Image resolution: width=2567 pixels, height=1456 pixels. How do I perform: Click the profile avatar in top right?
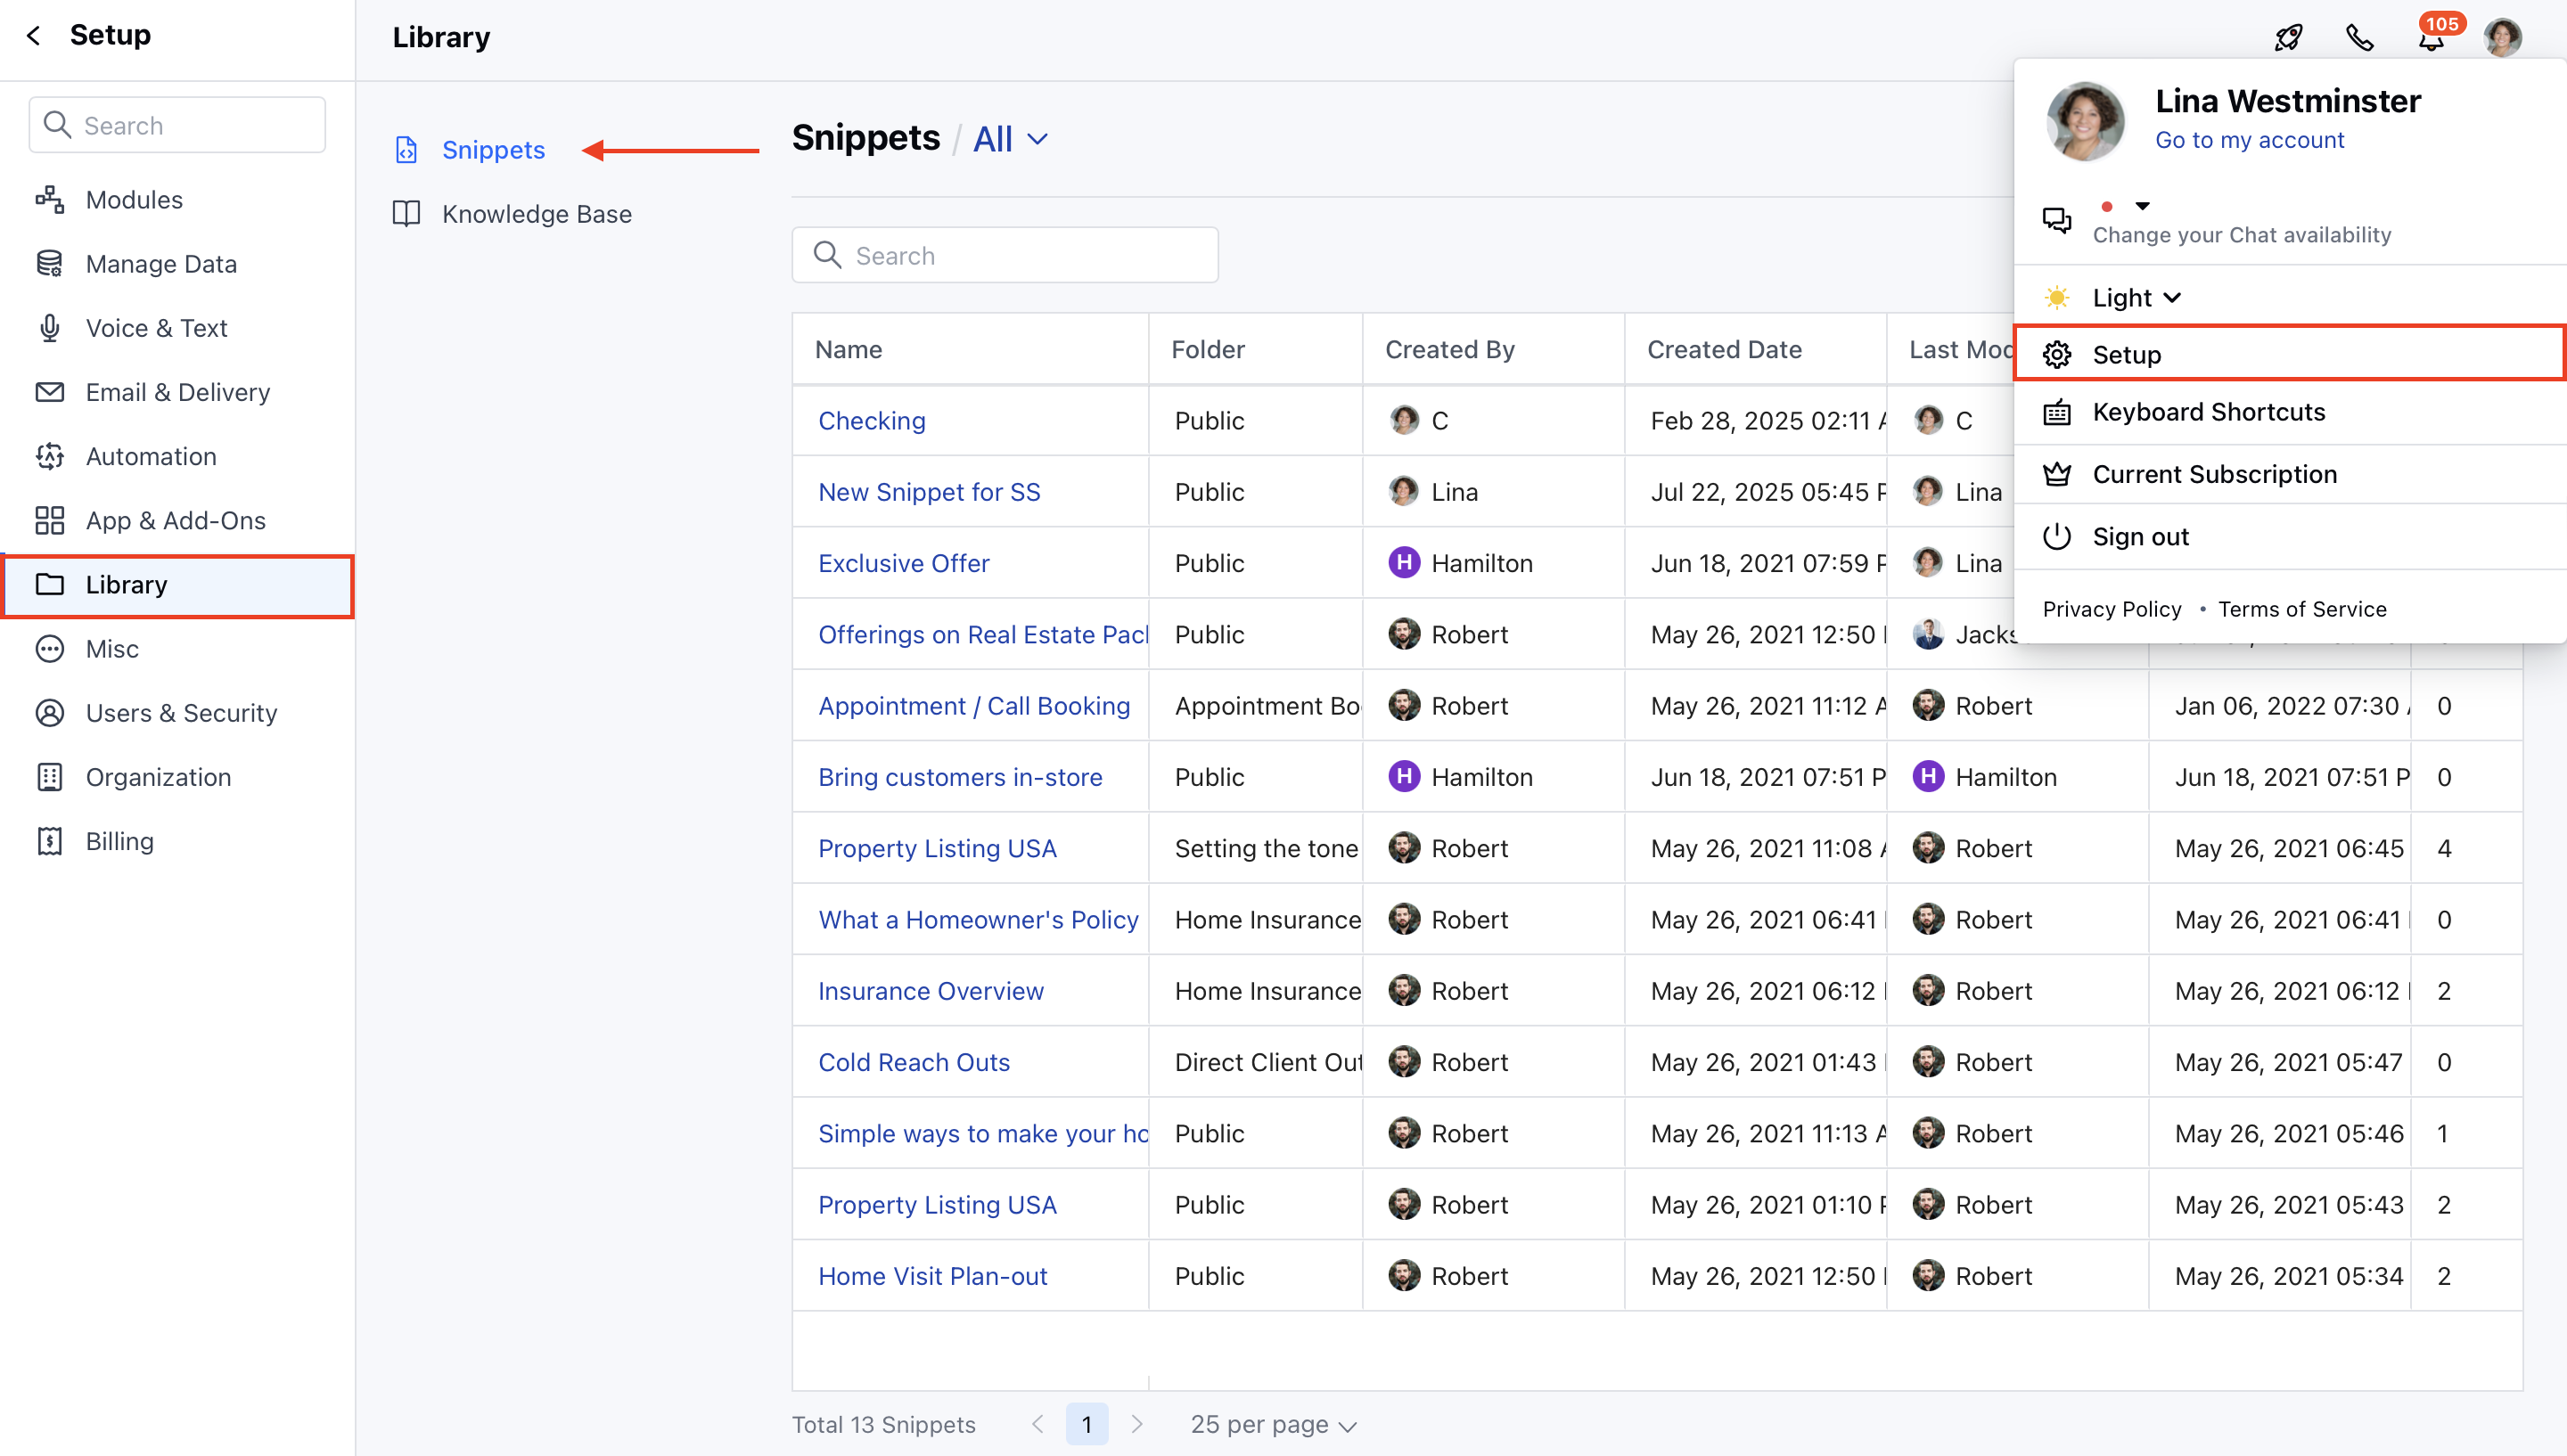pos(2502,38)
